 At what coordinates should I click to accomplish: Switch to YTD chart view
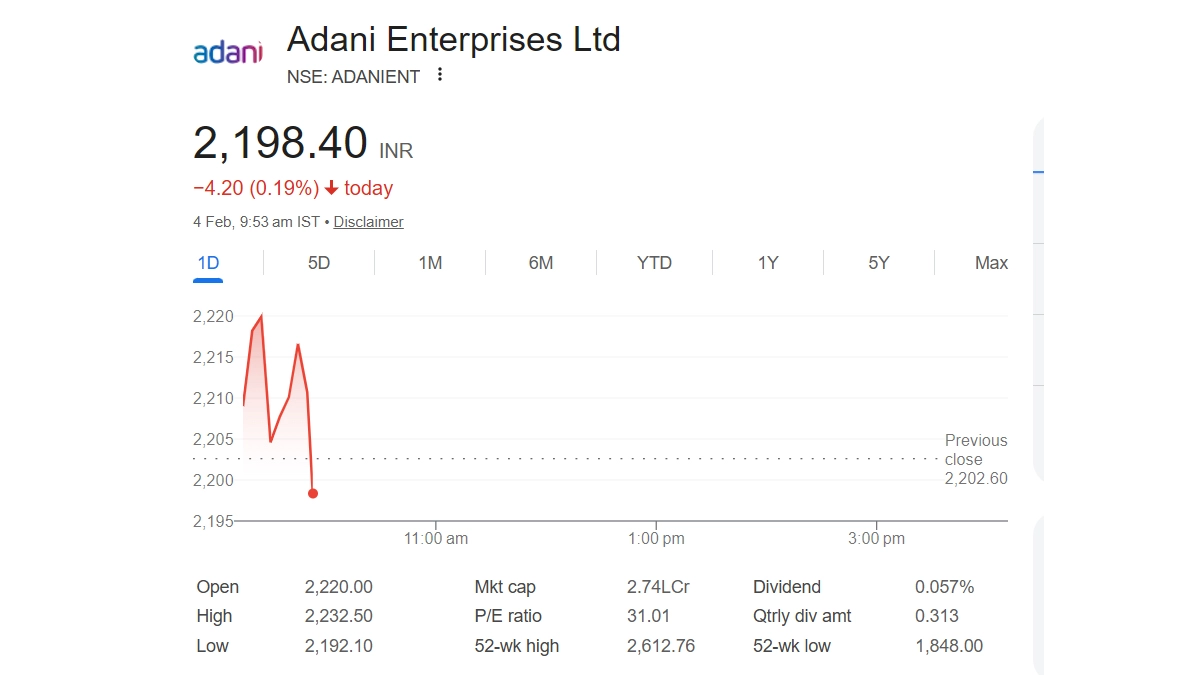point(654,263)
